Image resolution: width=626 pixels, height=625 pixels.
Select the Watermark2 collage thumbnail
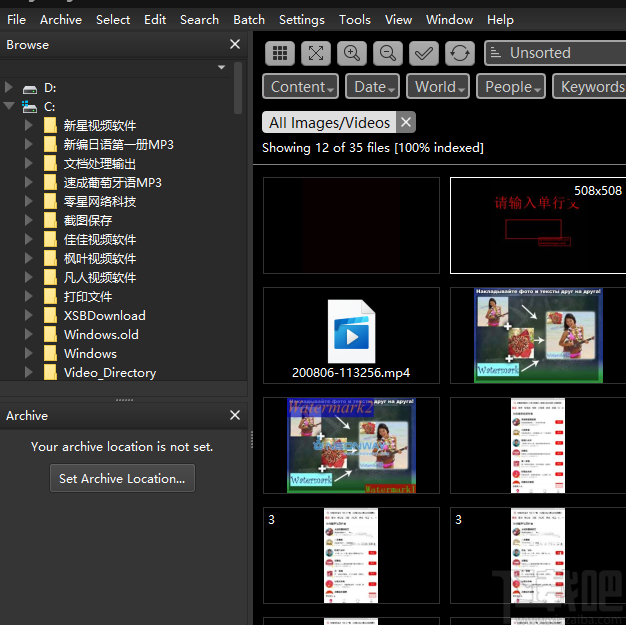[x=351, y=445]
